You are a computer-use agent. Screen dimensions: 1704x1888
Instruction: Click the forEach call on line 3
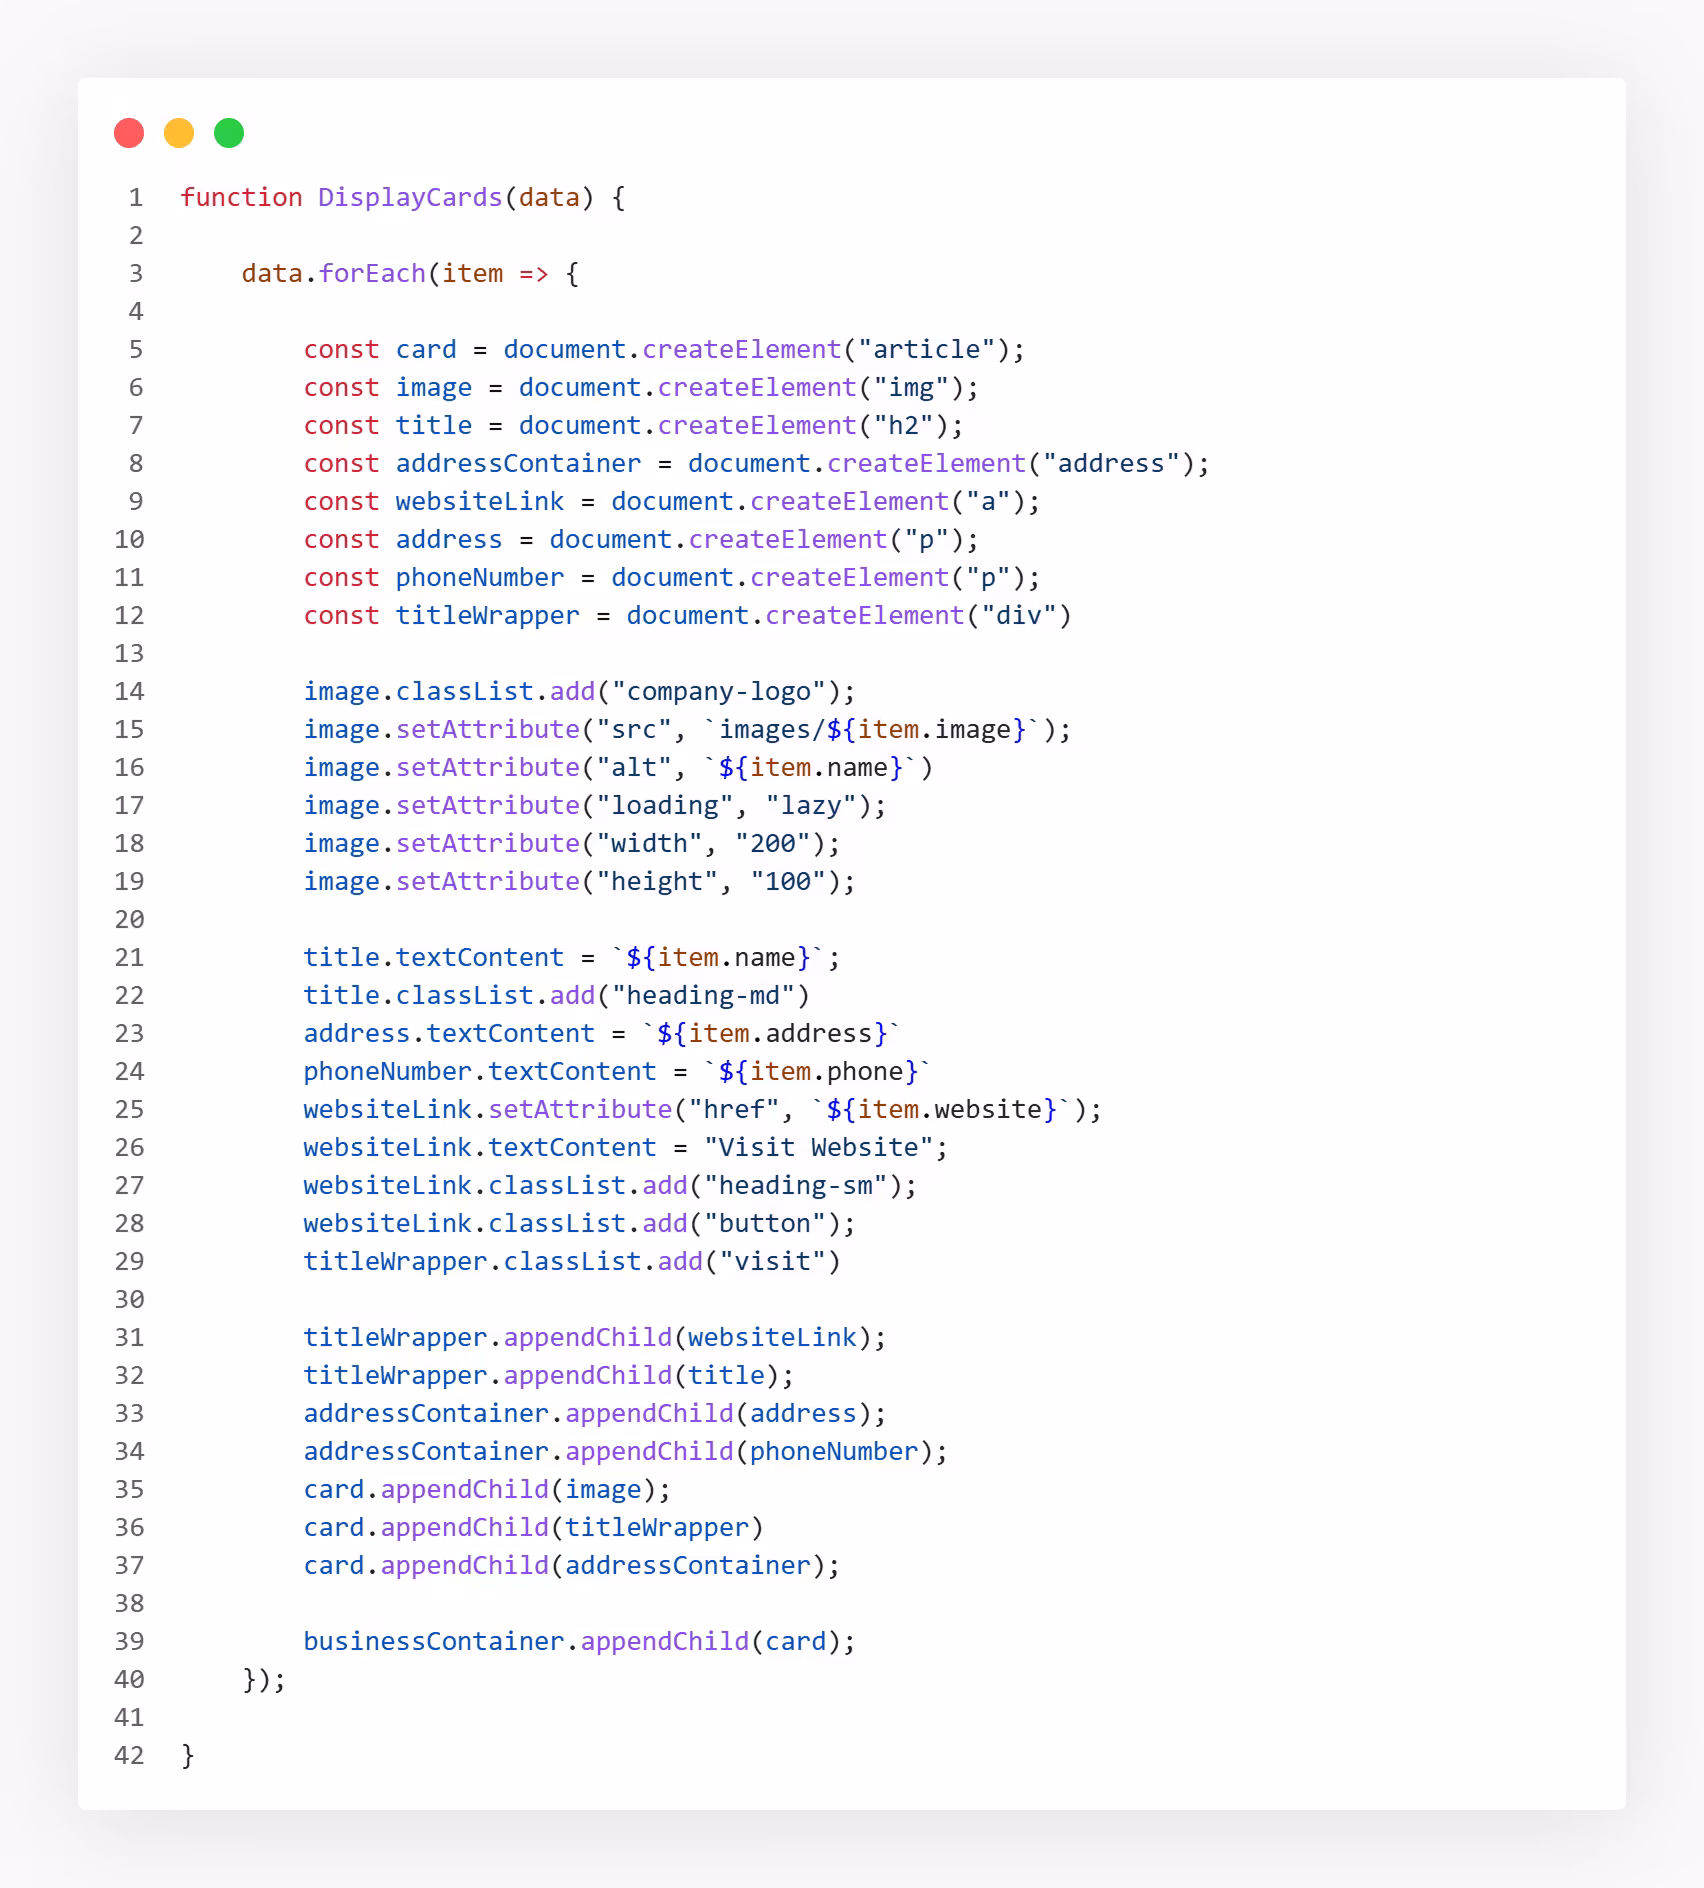372,273
